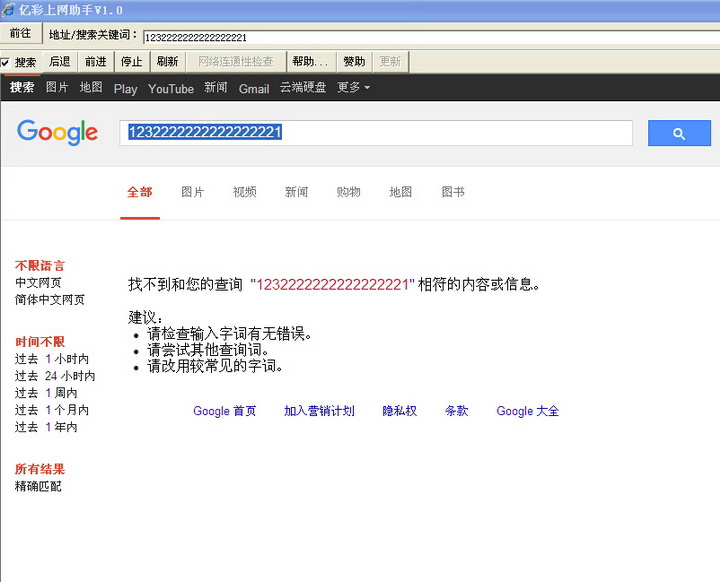Open the 条款 footer link
The height and width of the screenshot is (582, 720).
click(x=456, y=411)
